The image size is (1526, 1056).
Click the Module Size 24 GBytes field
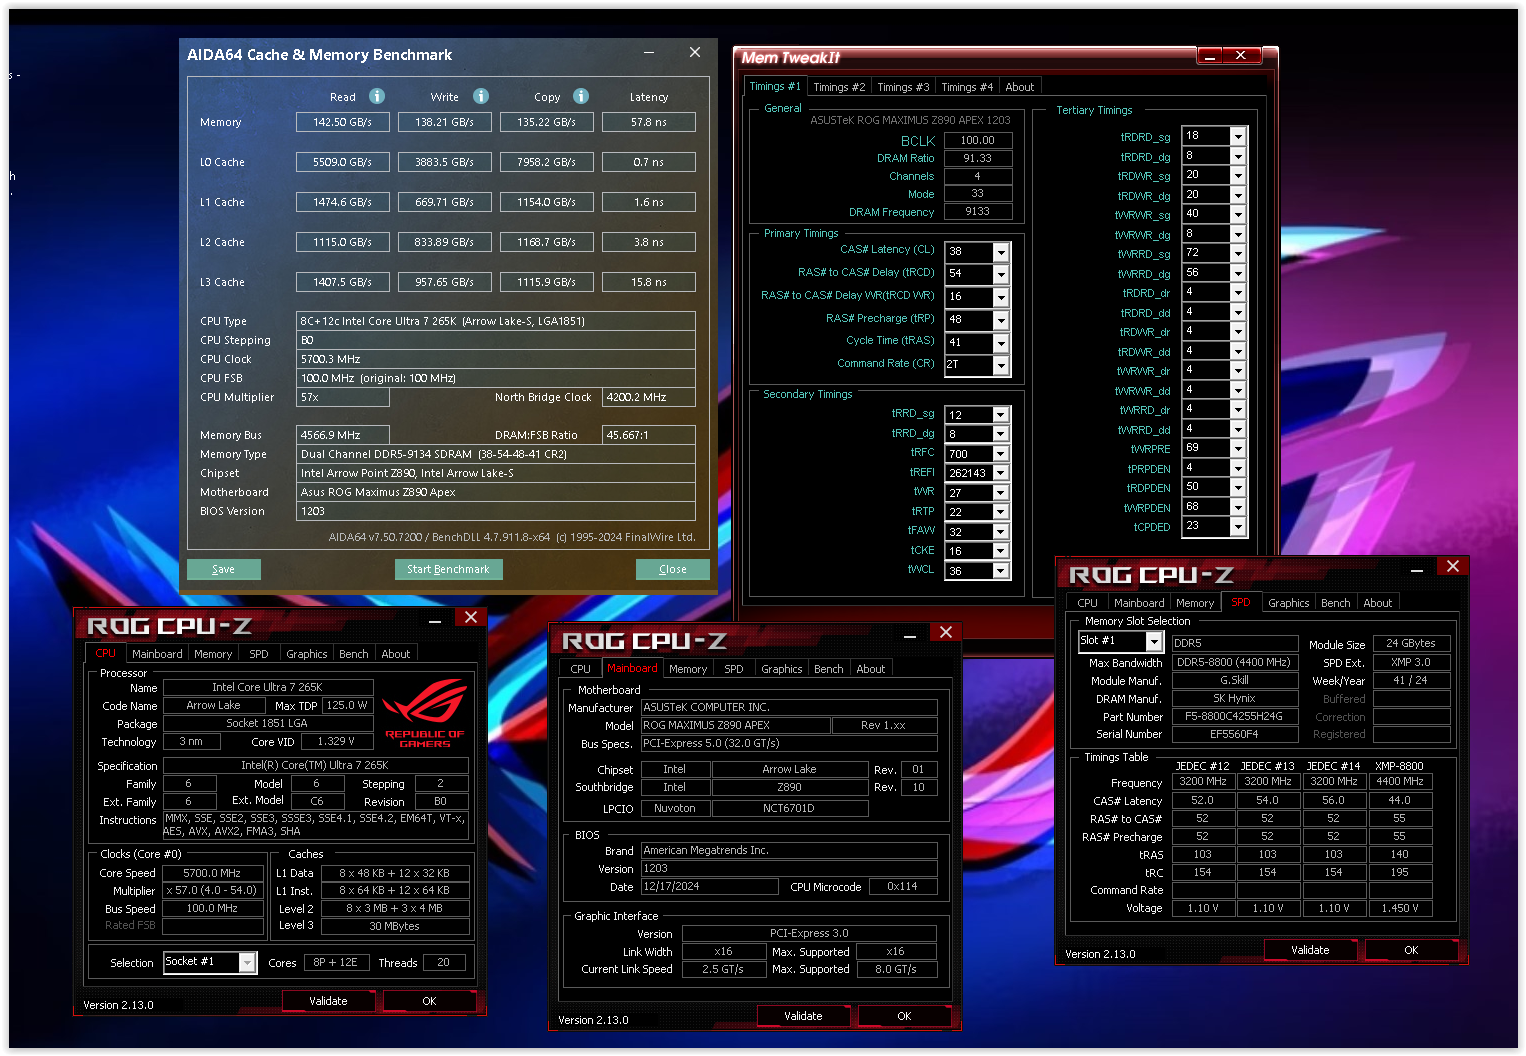[x=1411, y=643]
